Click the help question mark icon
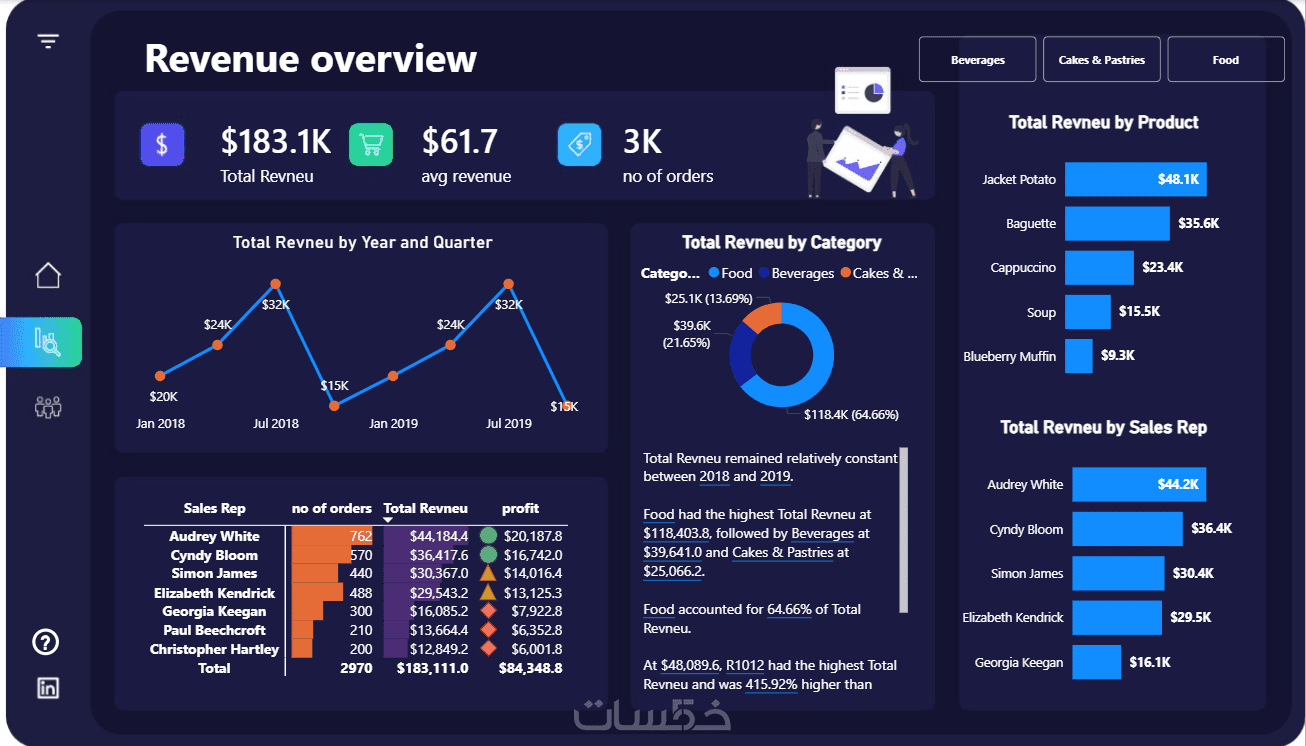Image resolution: width=1306 pixels, height=746 pixels. [x=46, y=642]
